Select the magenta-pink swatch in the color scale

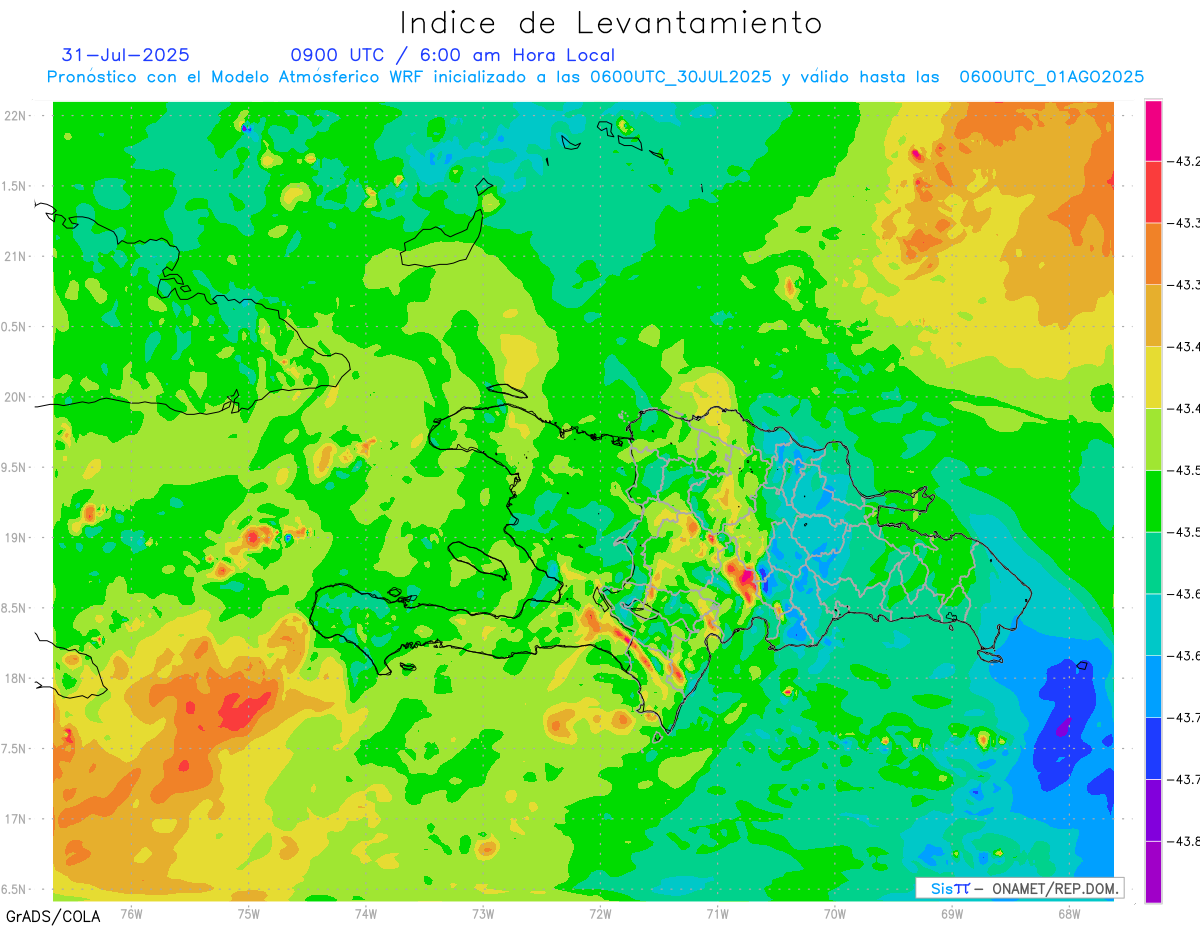[1153, 131]
